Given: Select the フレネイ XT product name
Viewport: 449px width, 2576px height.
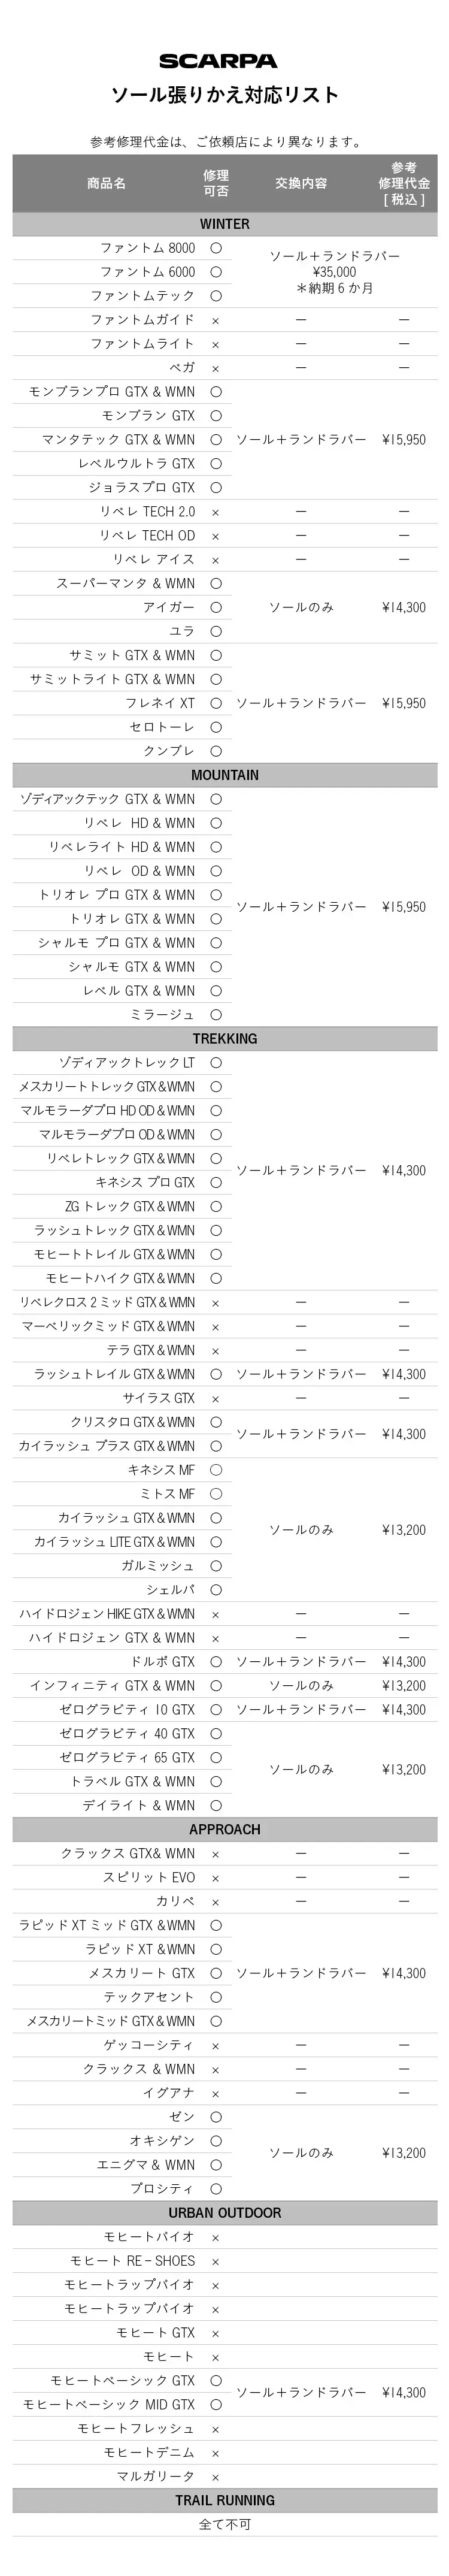Looking at the screenshot, I should pos(159,703).
